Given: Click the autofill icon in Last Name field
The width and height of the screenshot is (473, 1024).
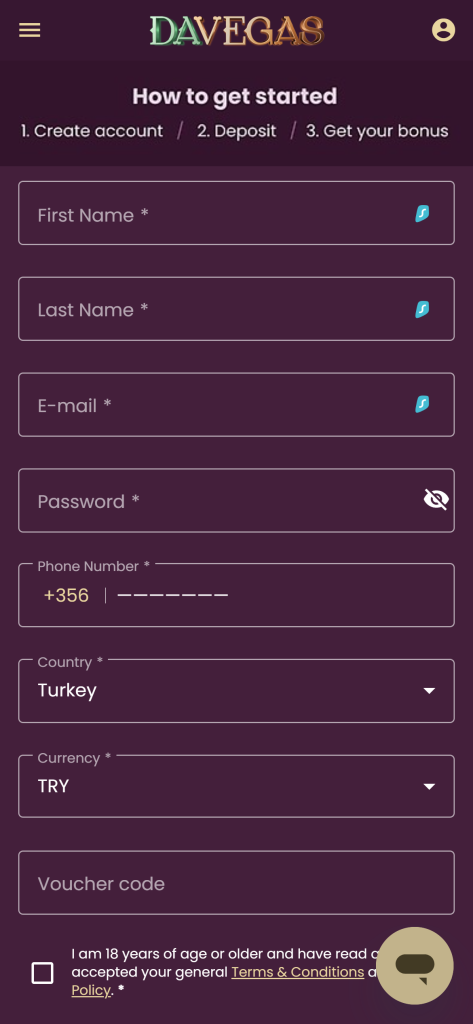Looking at the screenshot, I should [x=423, y=309].
